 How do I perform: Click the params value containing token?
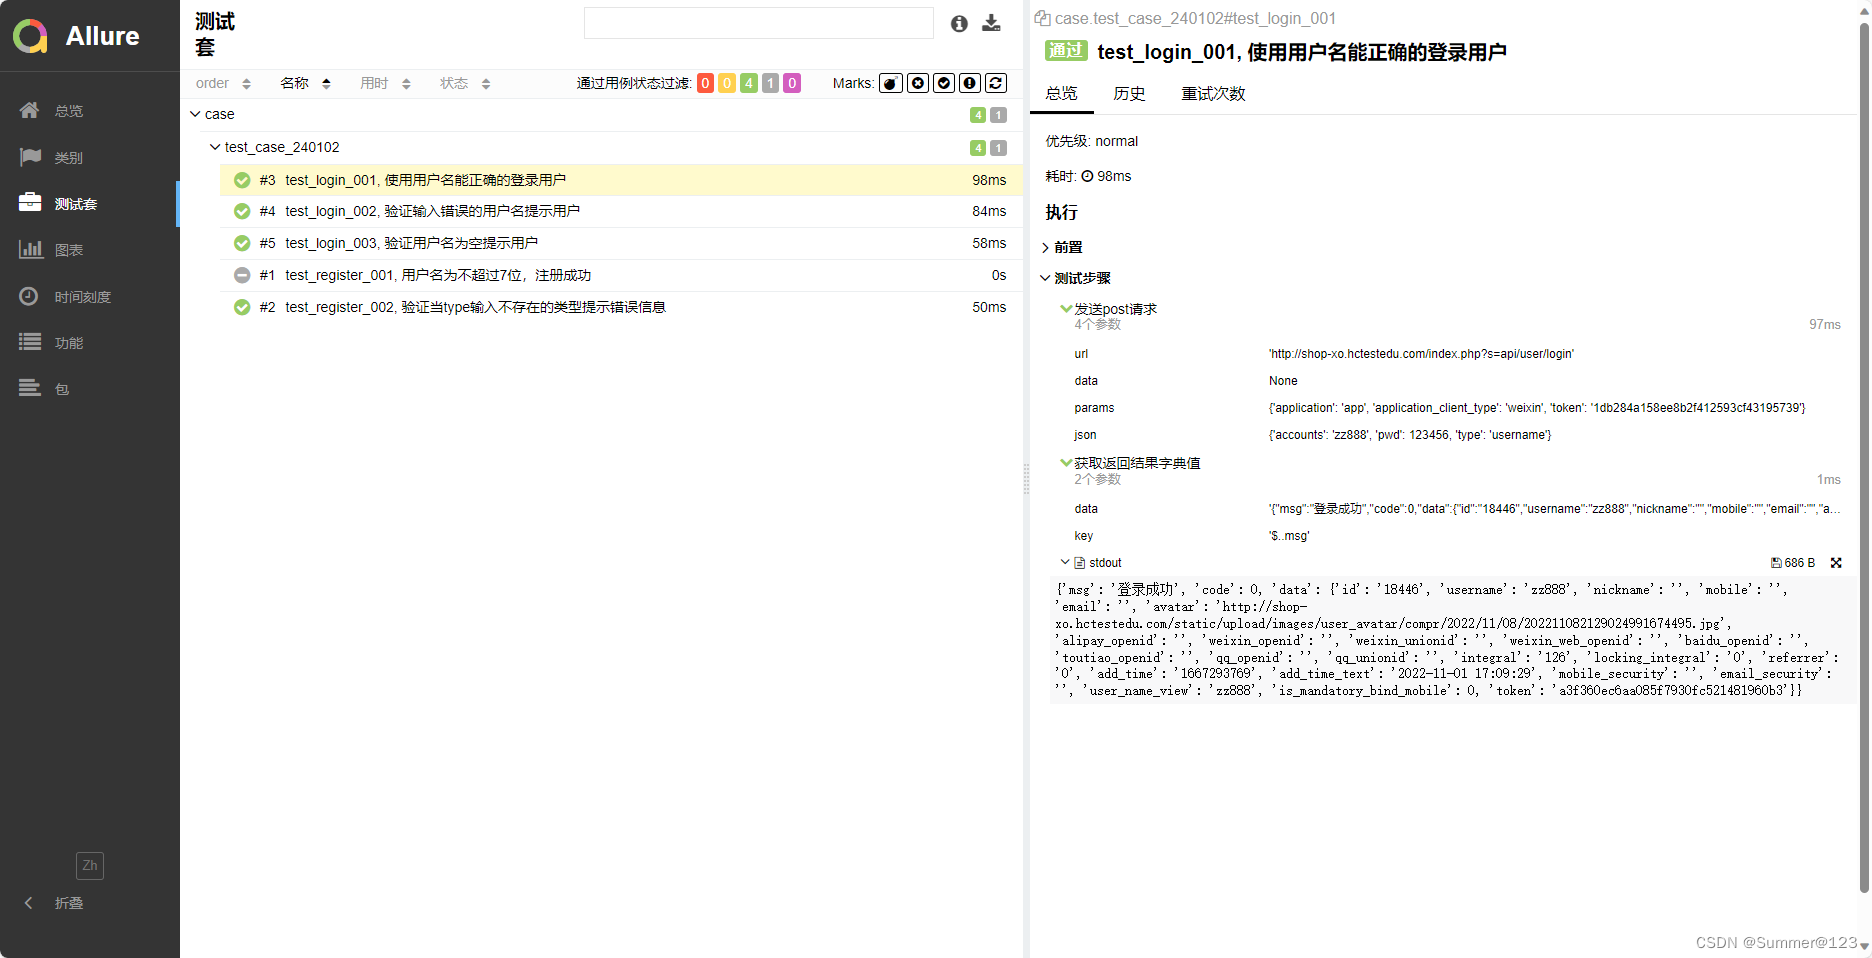click(x=1537, y=408)
